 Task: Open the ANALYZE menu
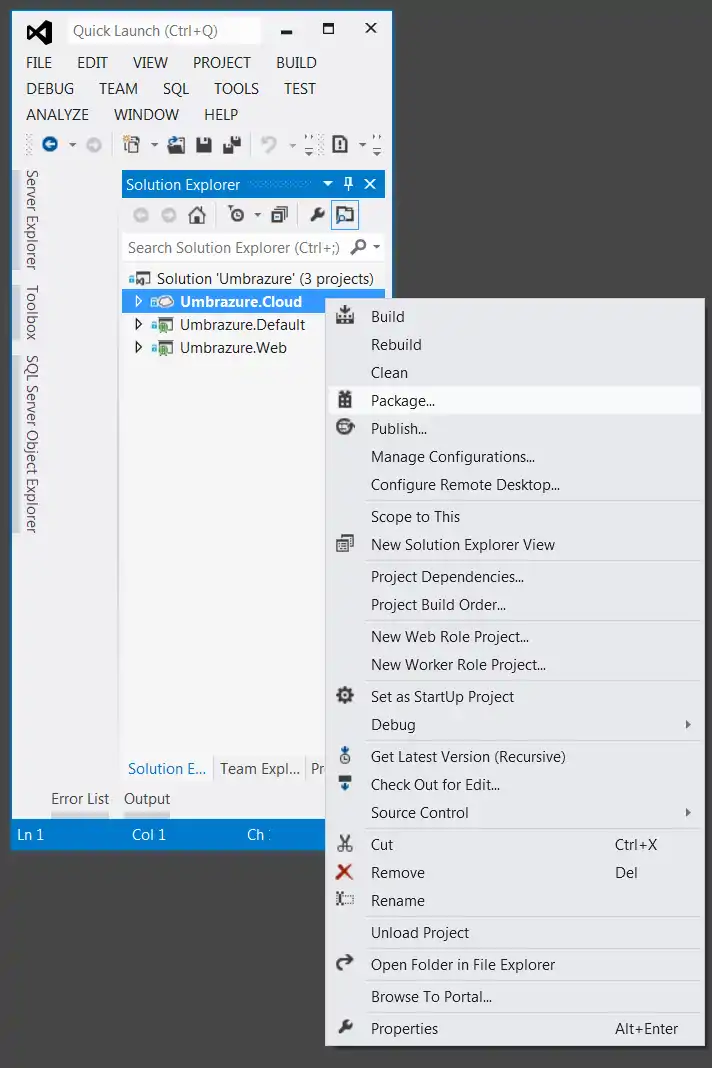[57, 114]
